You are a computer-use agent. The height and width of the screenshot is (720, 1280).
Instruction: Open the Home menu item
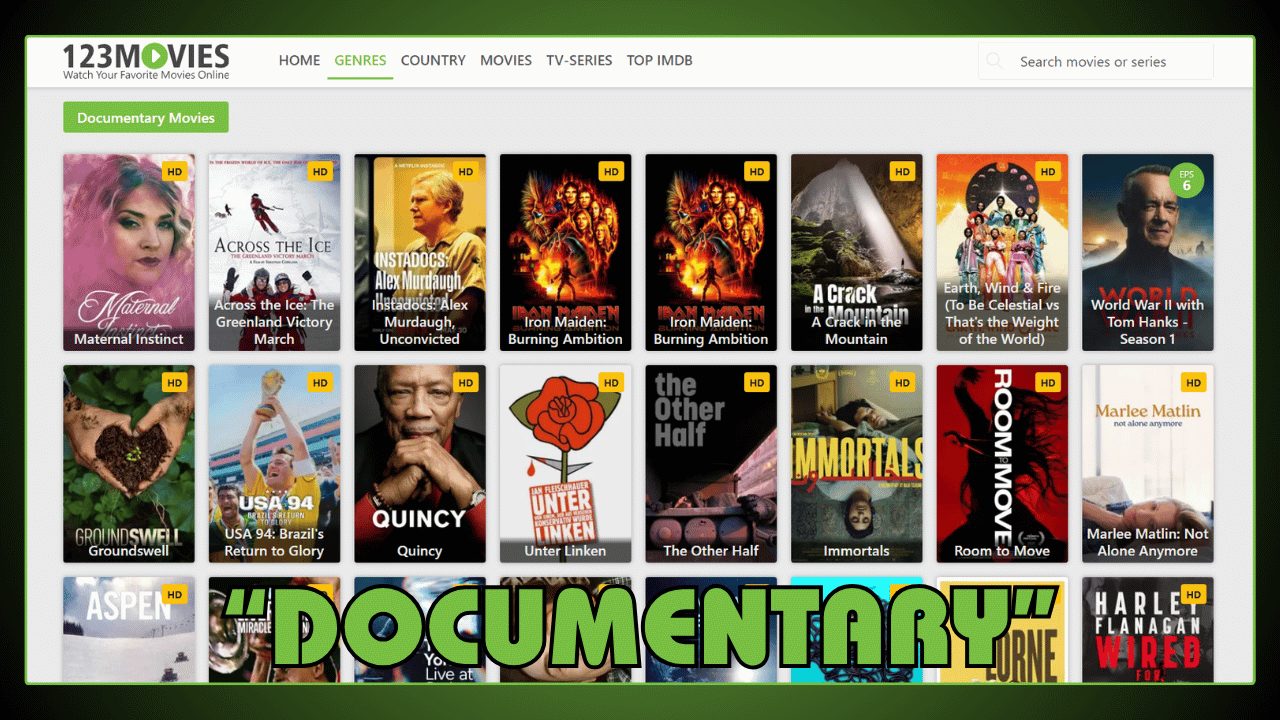tap(300, 60)
